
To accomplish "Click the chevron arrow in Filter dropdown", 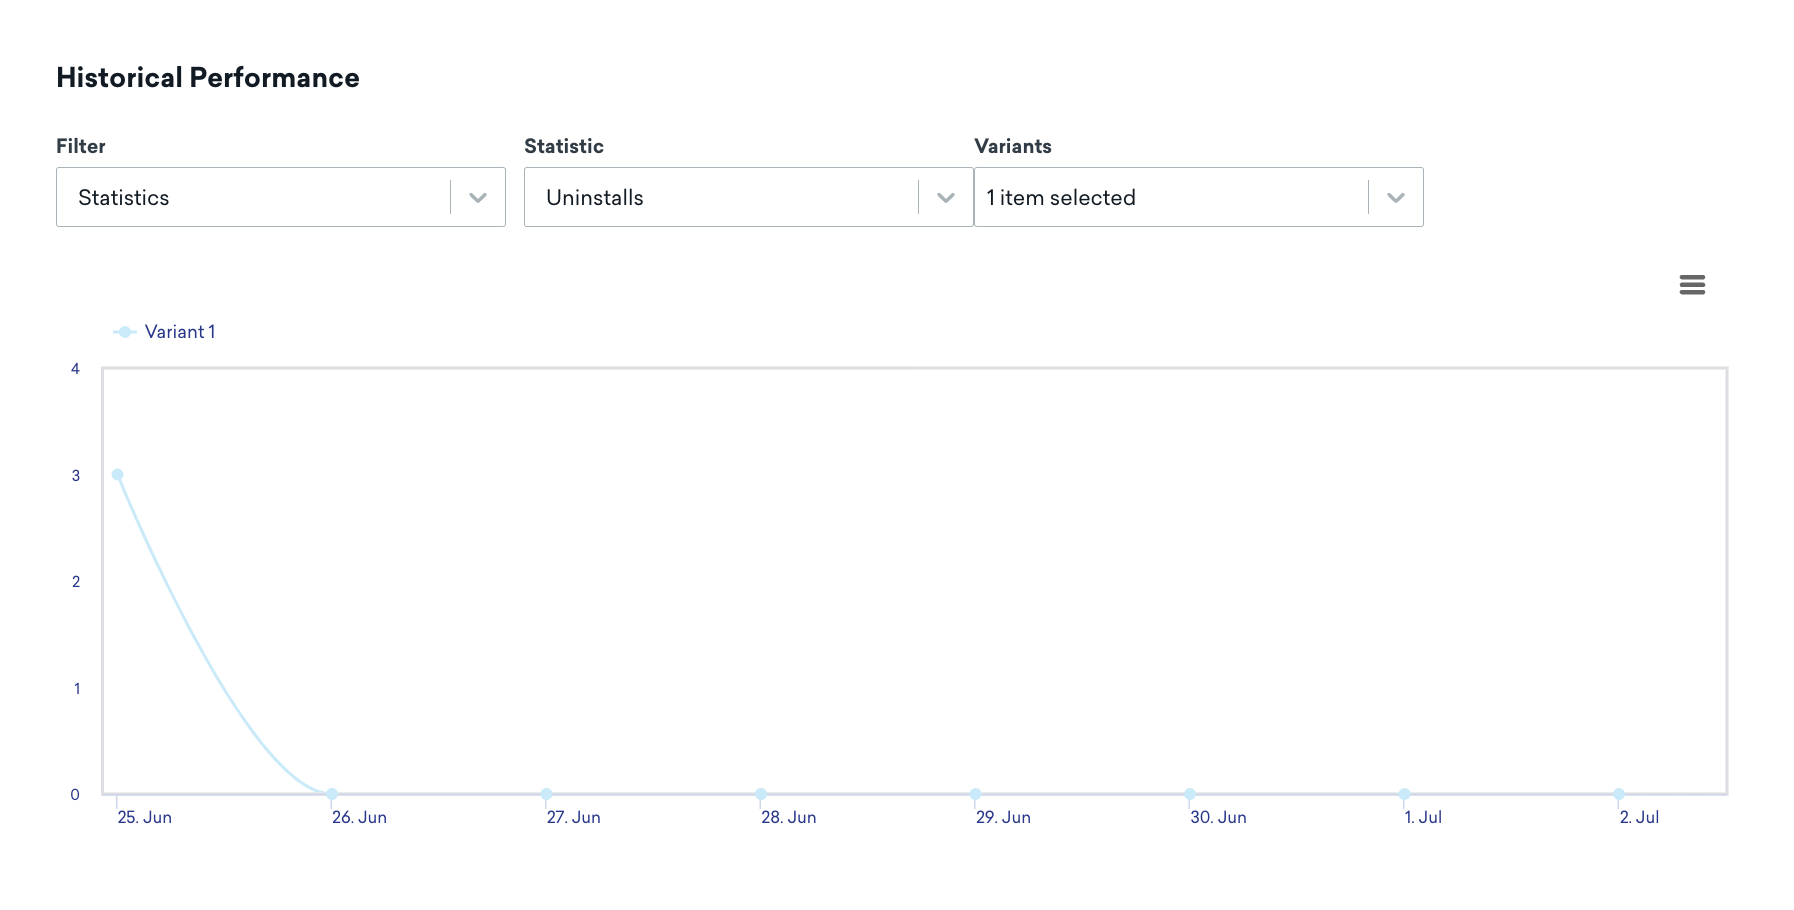I will click(478, 198).
